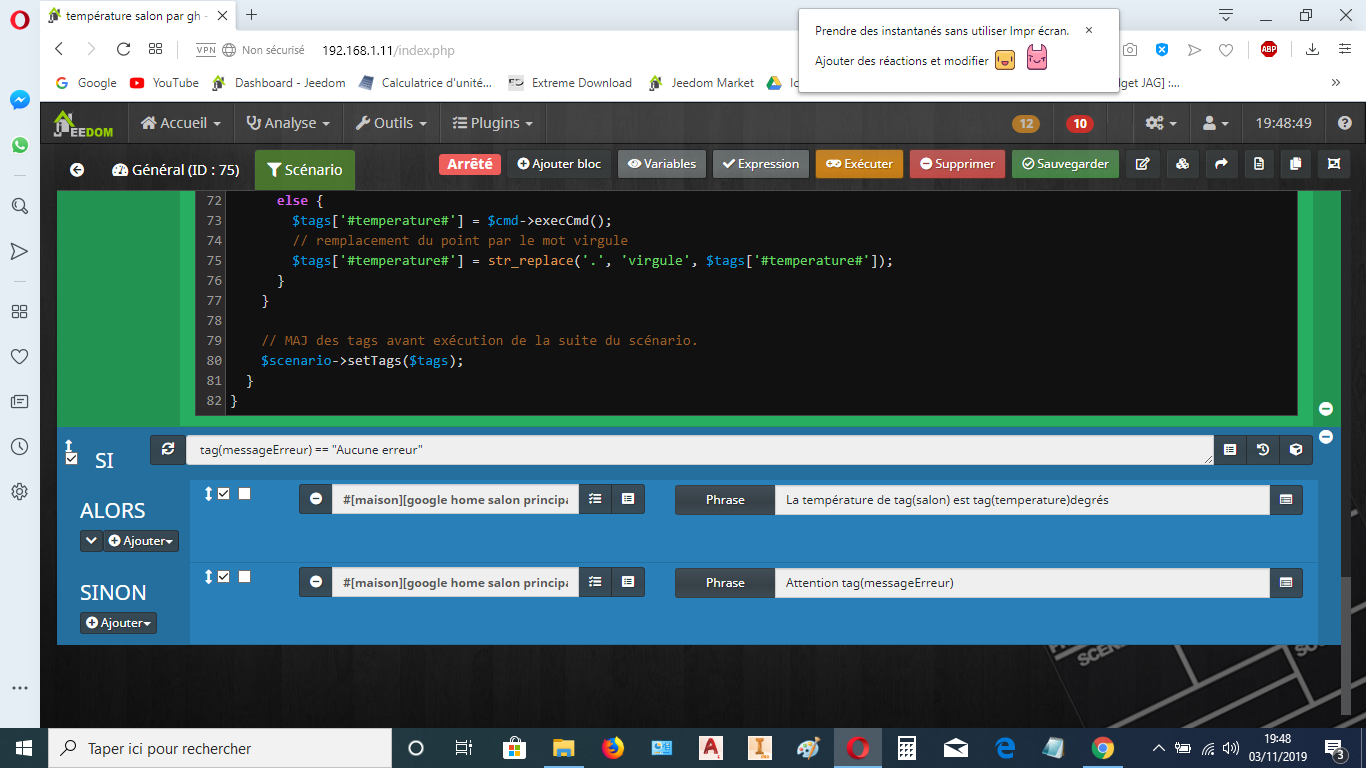
Task: Open the SINON Ajouter dropdown
Action: coord(118,623)
